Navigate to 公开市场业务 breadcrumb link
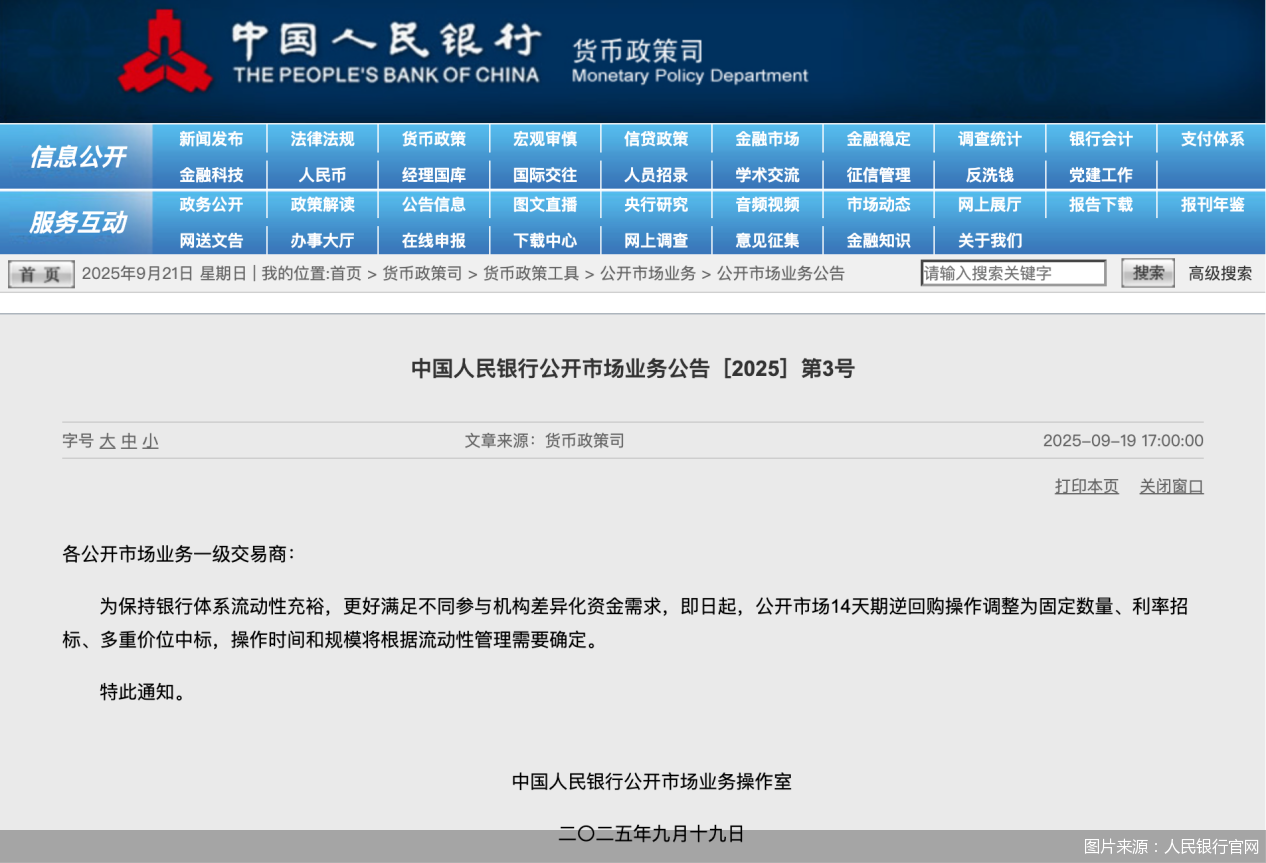1266x863 pixels. click(647, 273)
